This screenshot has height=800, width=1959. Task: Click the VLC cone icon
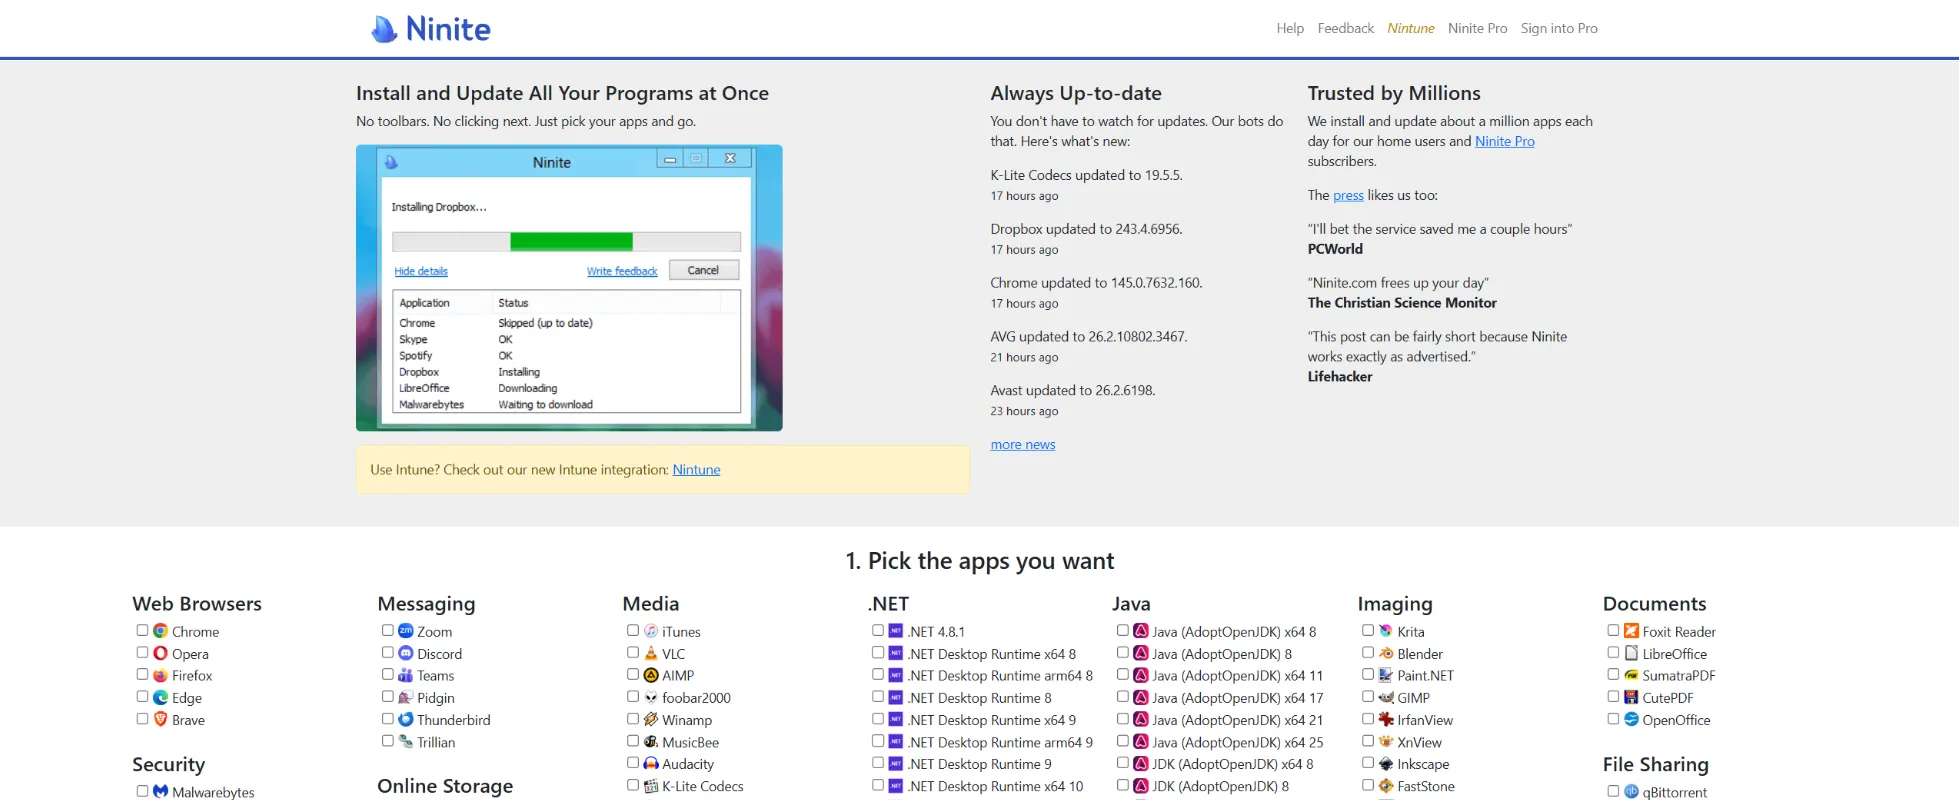(x=651, y=653)
